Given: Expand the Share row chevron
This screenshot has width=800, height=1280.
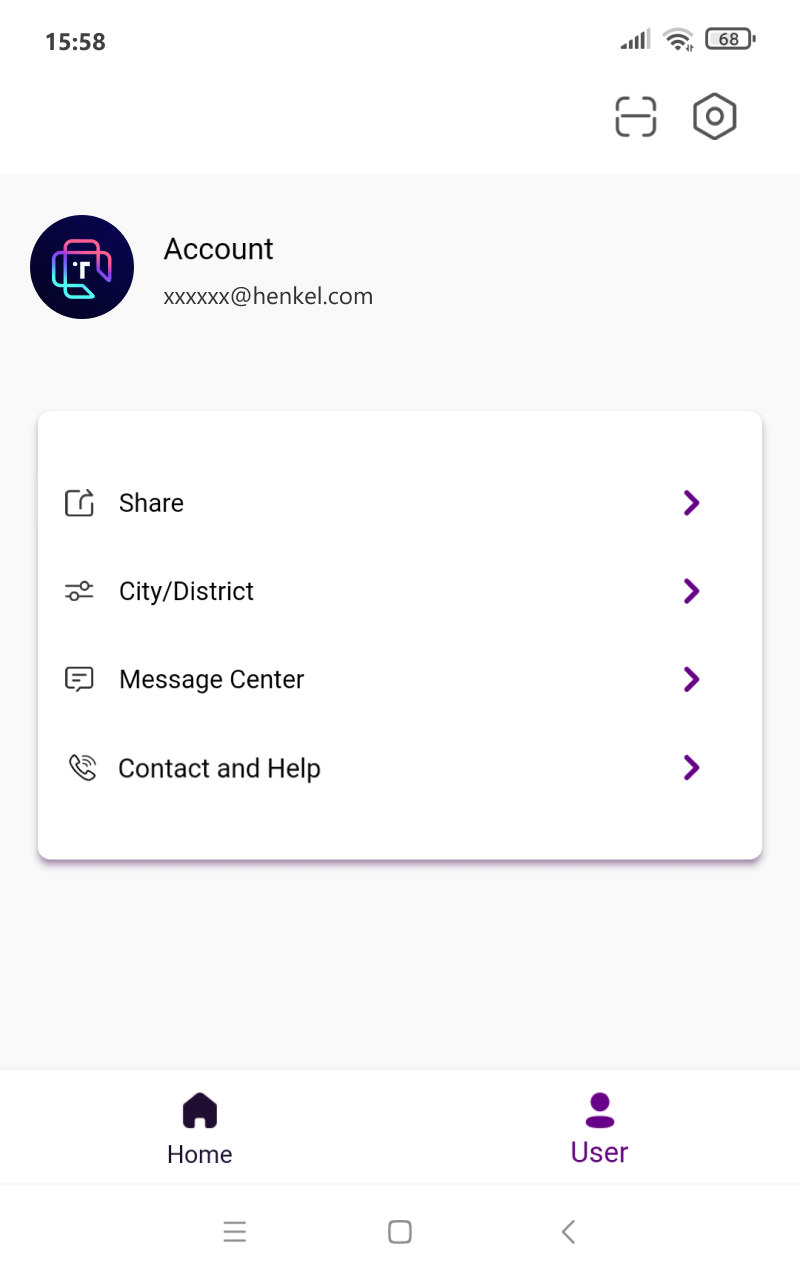Looking at the screenshot, I should pos(690,503).
